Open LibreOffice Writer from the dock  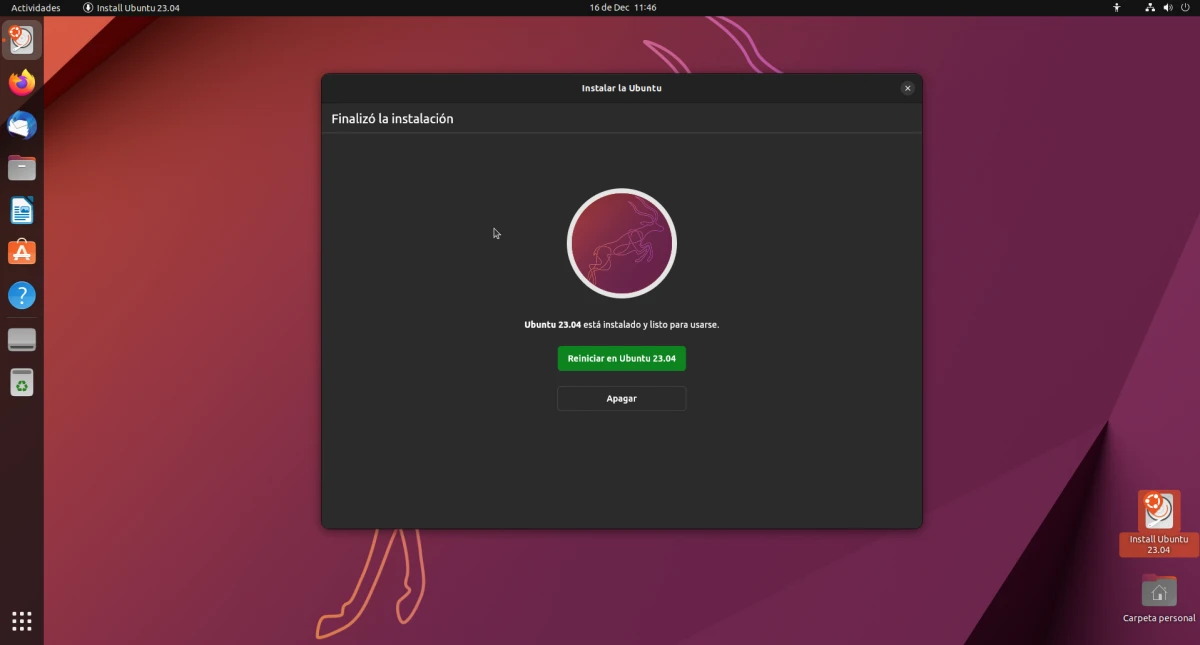[22, 211]
